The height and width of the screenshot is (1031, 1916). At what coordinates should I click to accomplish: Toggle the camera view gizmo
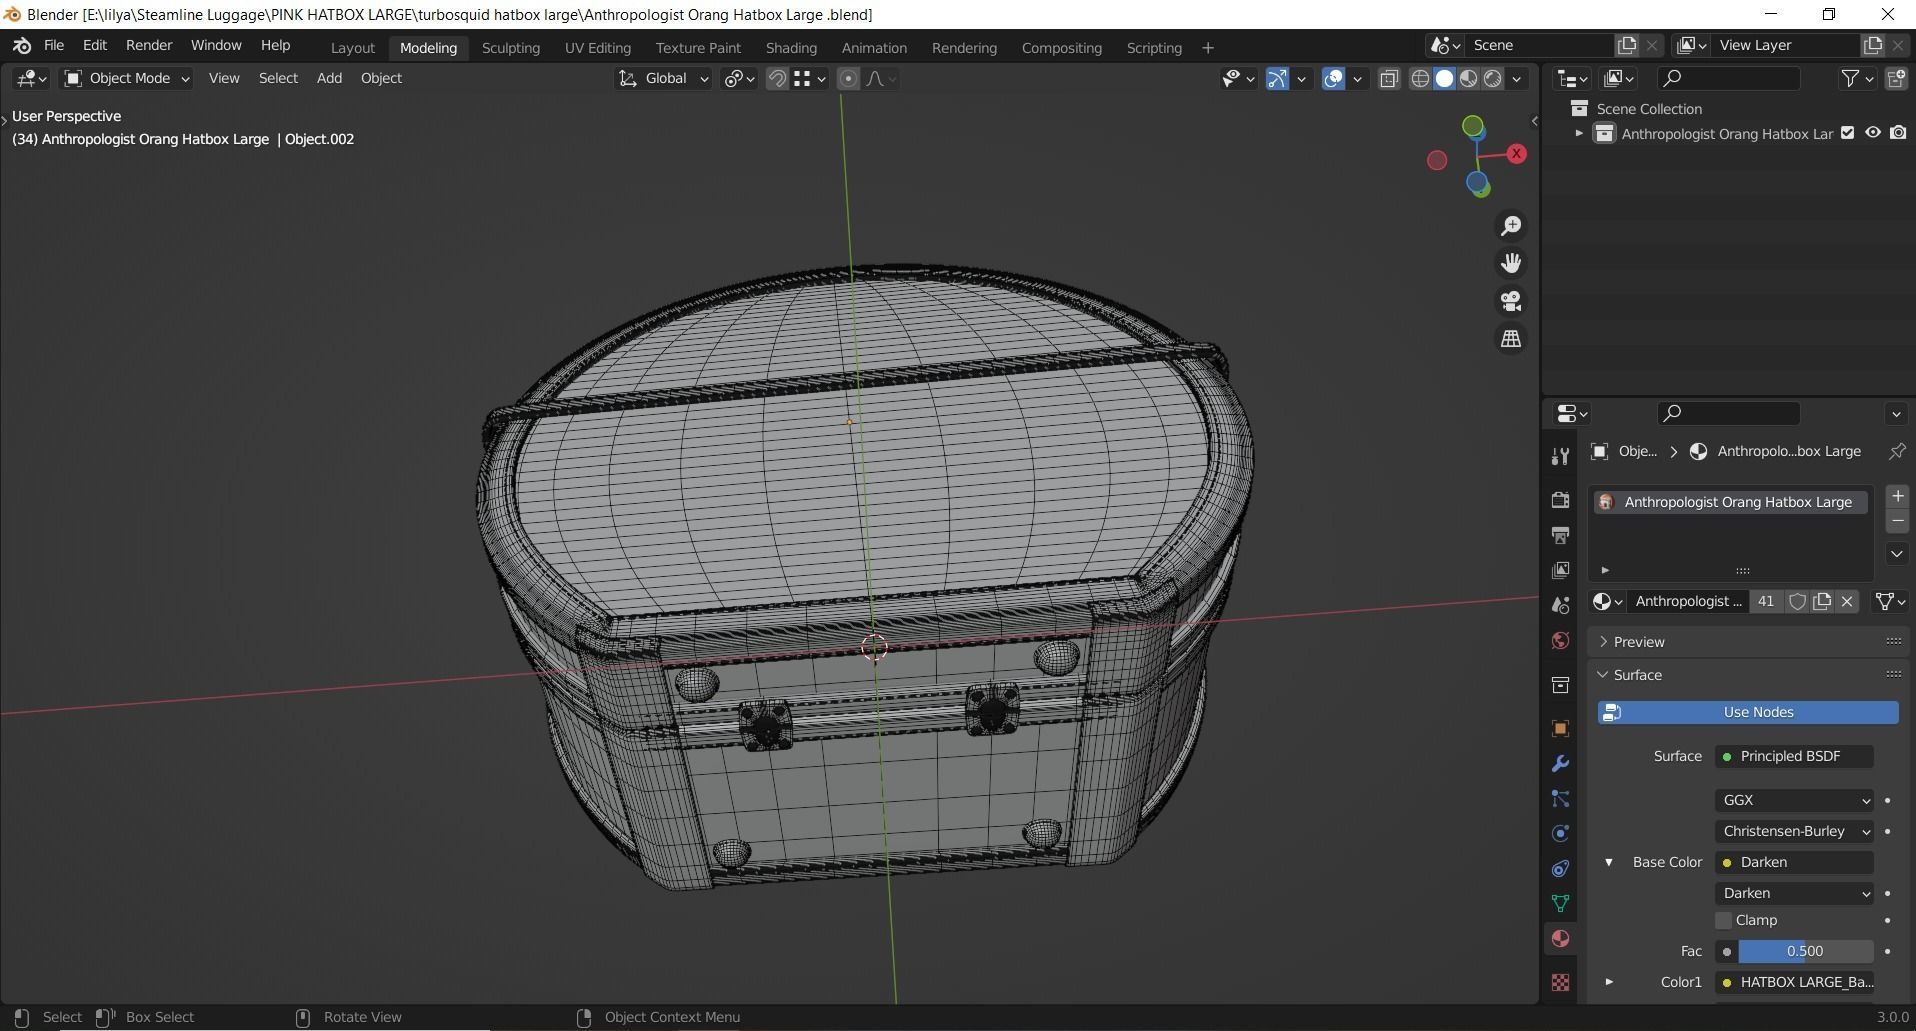(x=1511, y=301)
